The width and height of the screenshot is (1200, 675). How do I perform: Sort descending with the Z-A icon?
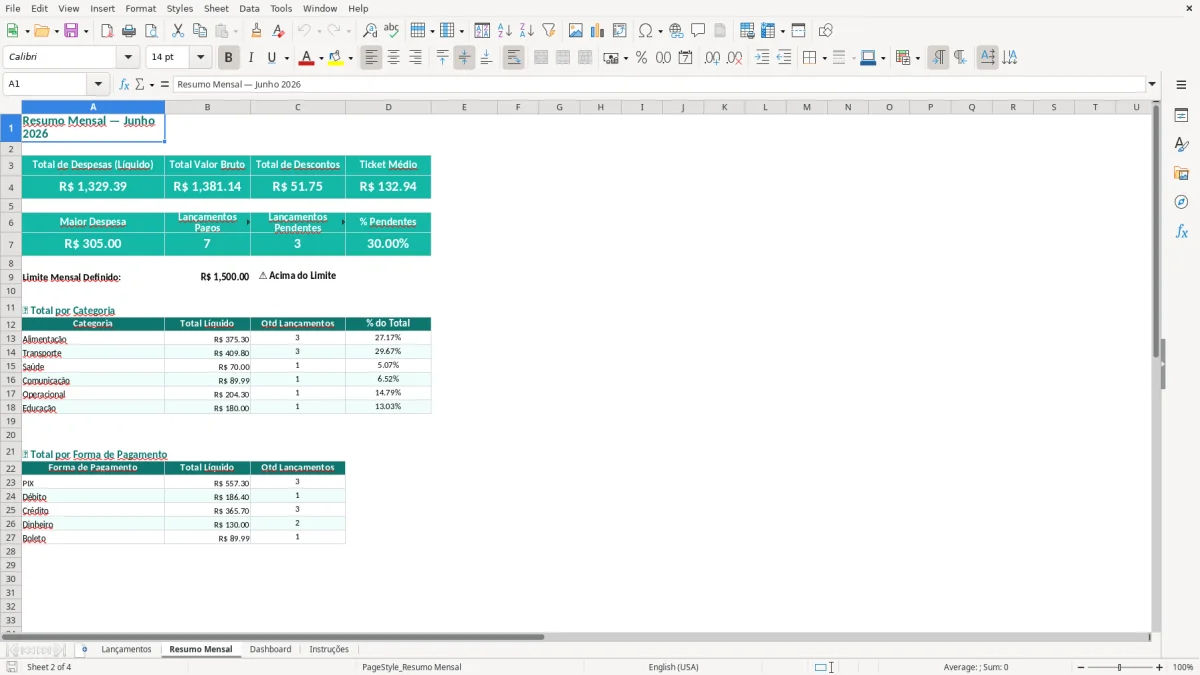526,31
